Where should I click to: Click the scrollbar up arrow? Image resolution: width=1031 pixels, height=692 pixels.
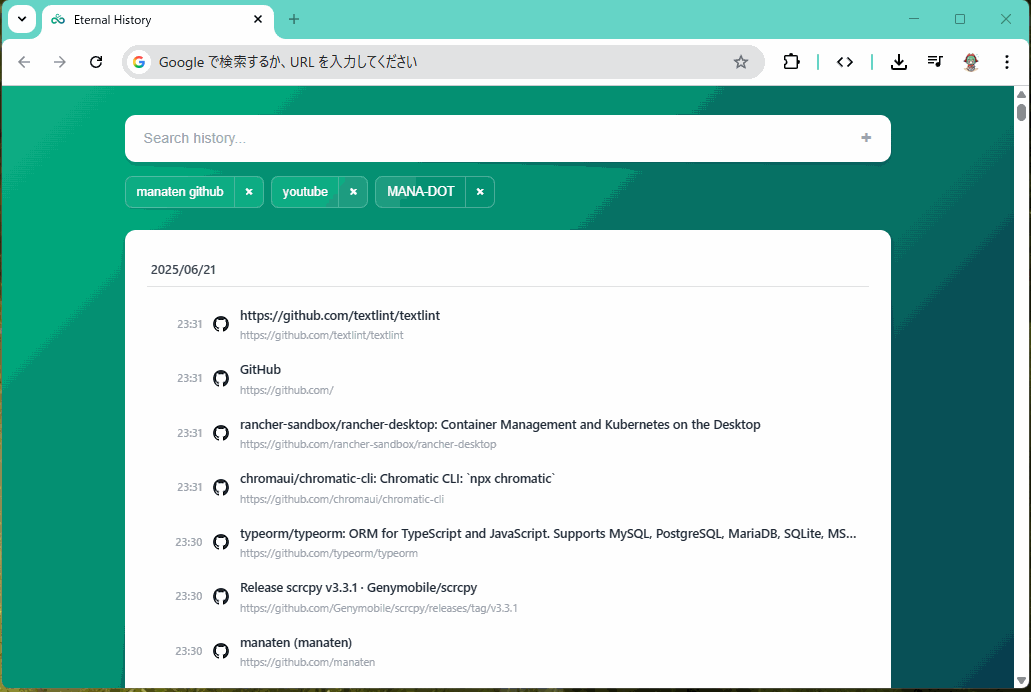(1021, 94)
